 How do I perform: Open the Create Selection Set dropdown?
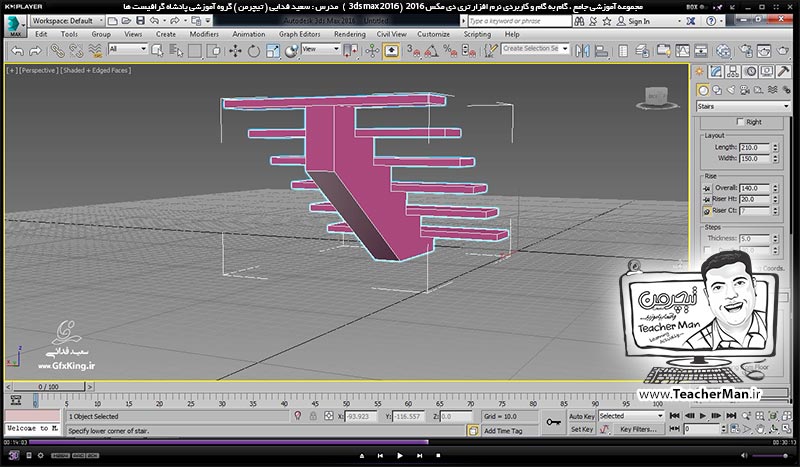[x=535, y=48]
